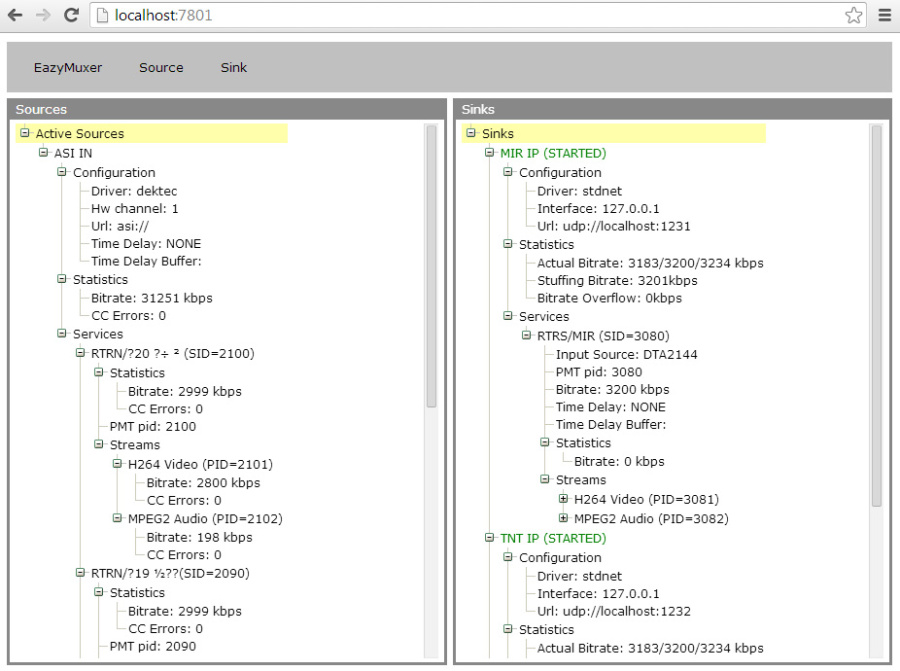Open the EazyMuxer menu

coord(68,68)
